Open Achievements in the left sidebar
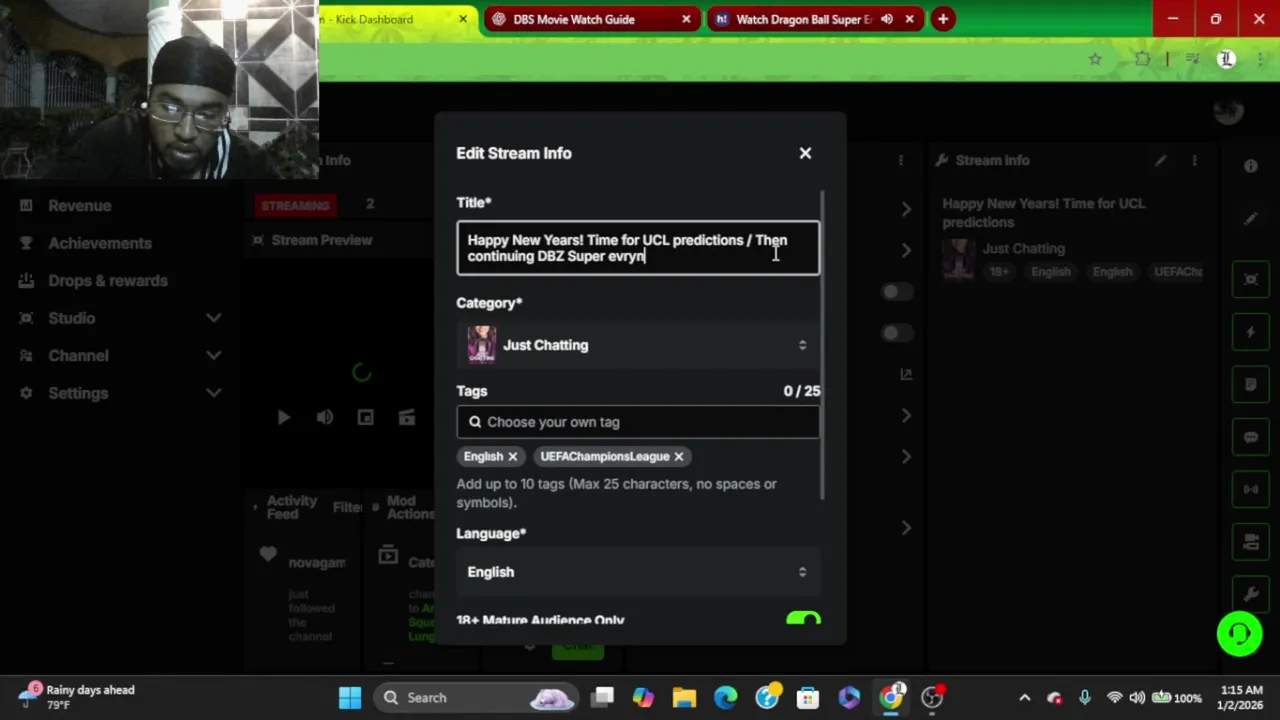This screenshot has width=1280, height=720. click(x=99, y=243)
